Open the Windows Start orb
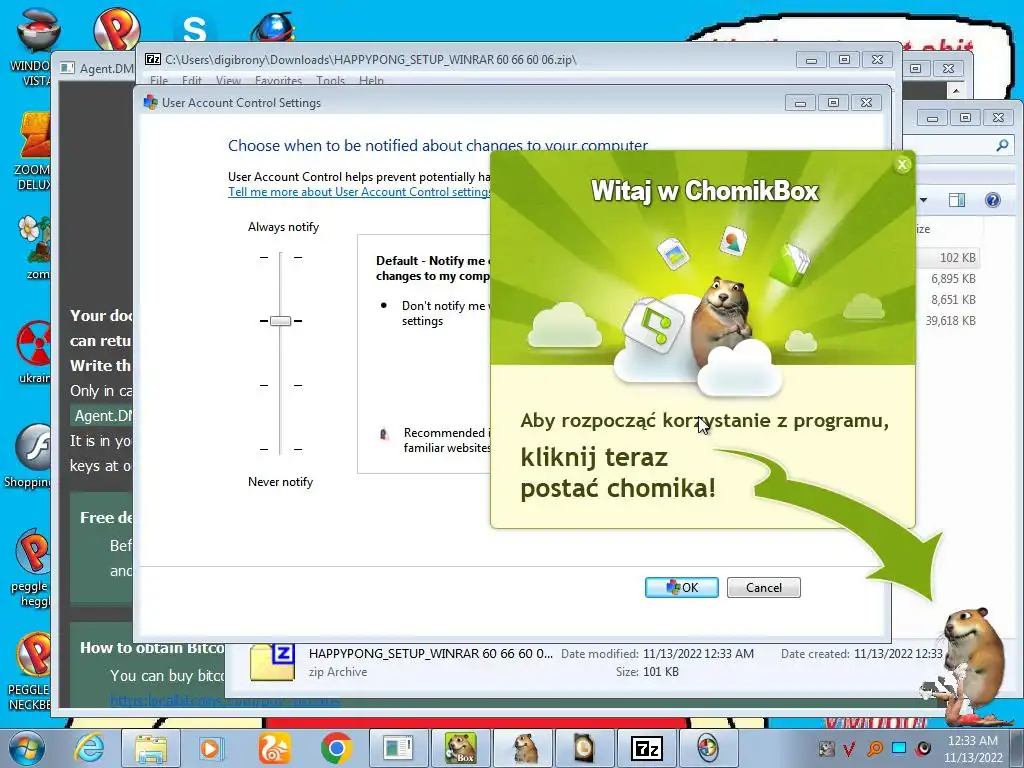The image size is (1024, 768). coord(26,748)
